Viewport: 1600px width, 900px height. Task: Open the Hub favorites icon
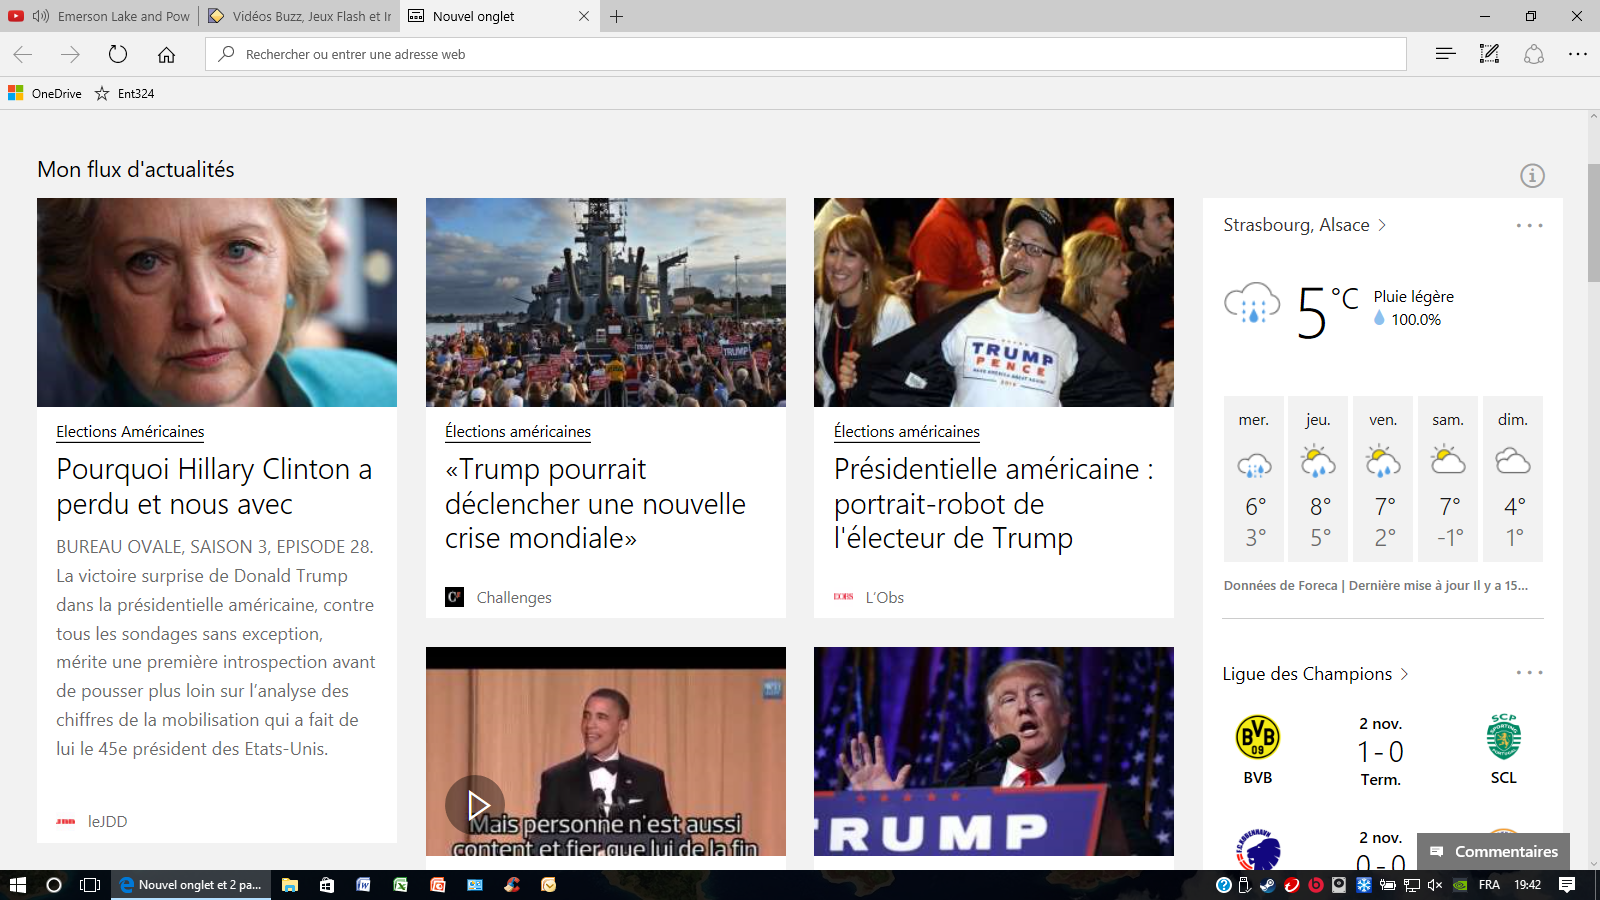(1445, 54)
